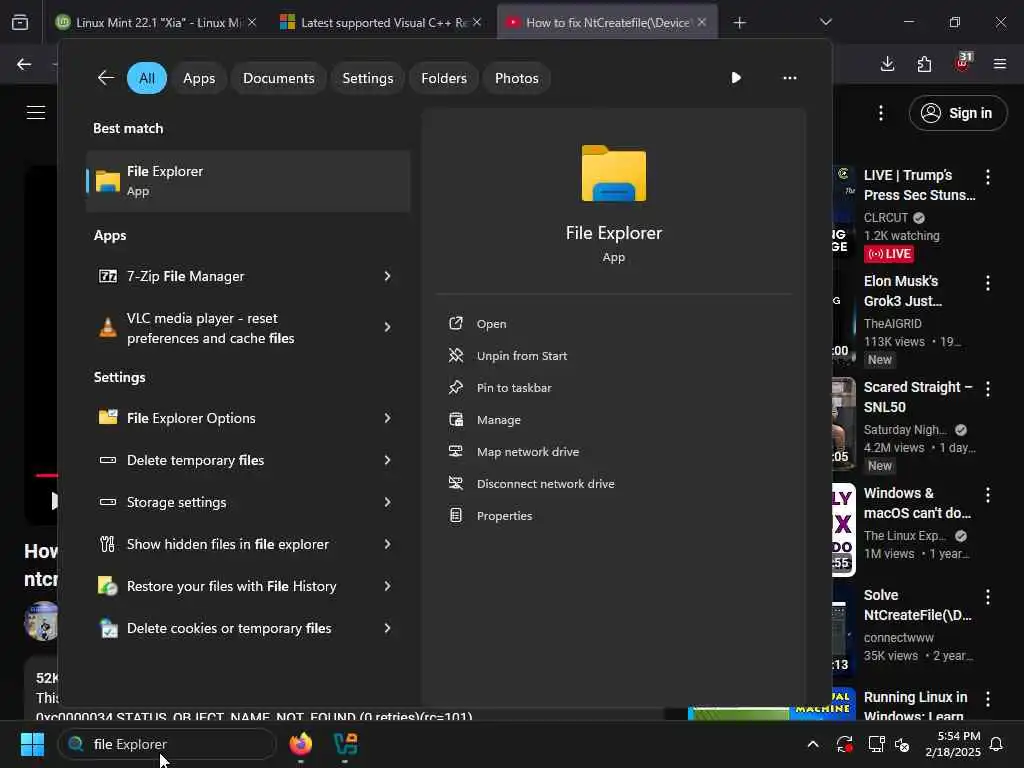Open LIVE Trump's Press Sec video
The height and width of the screenshot is (768, 1024).
click(x=920, y=185)
